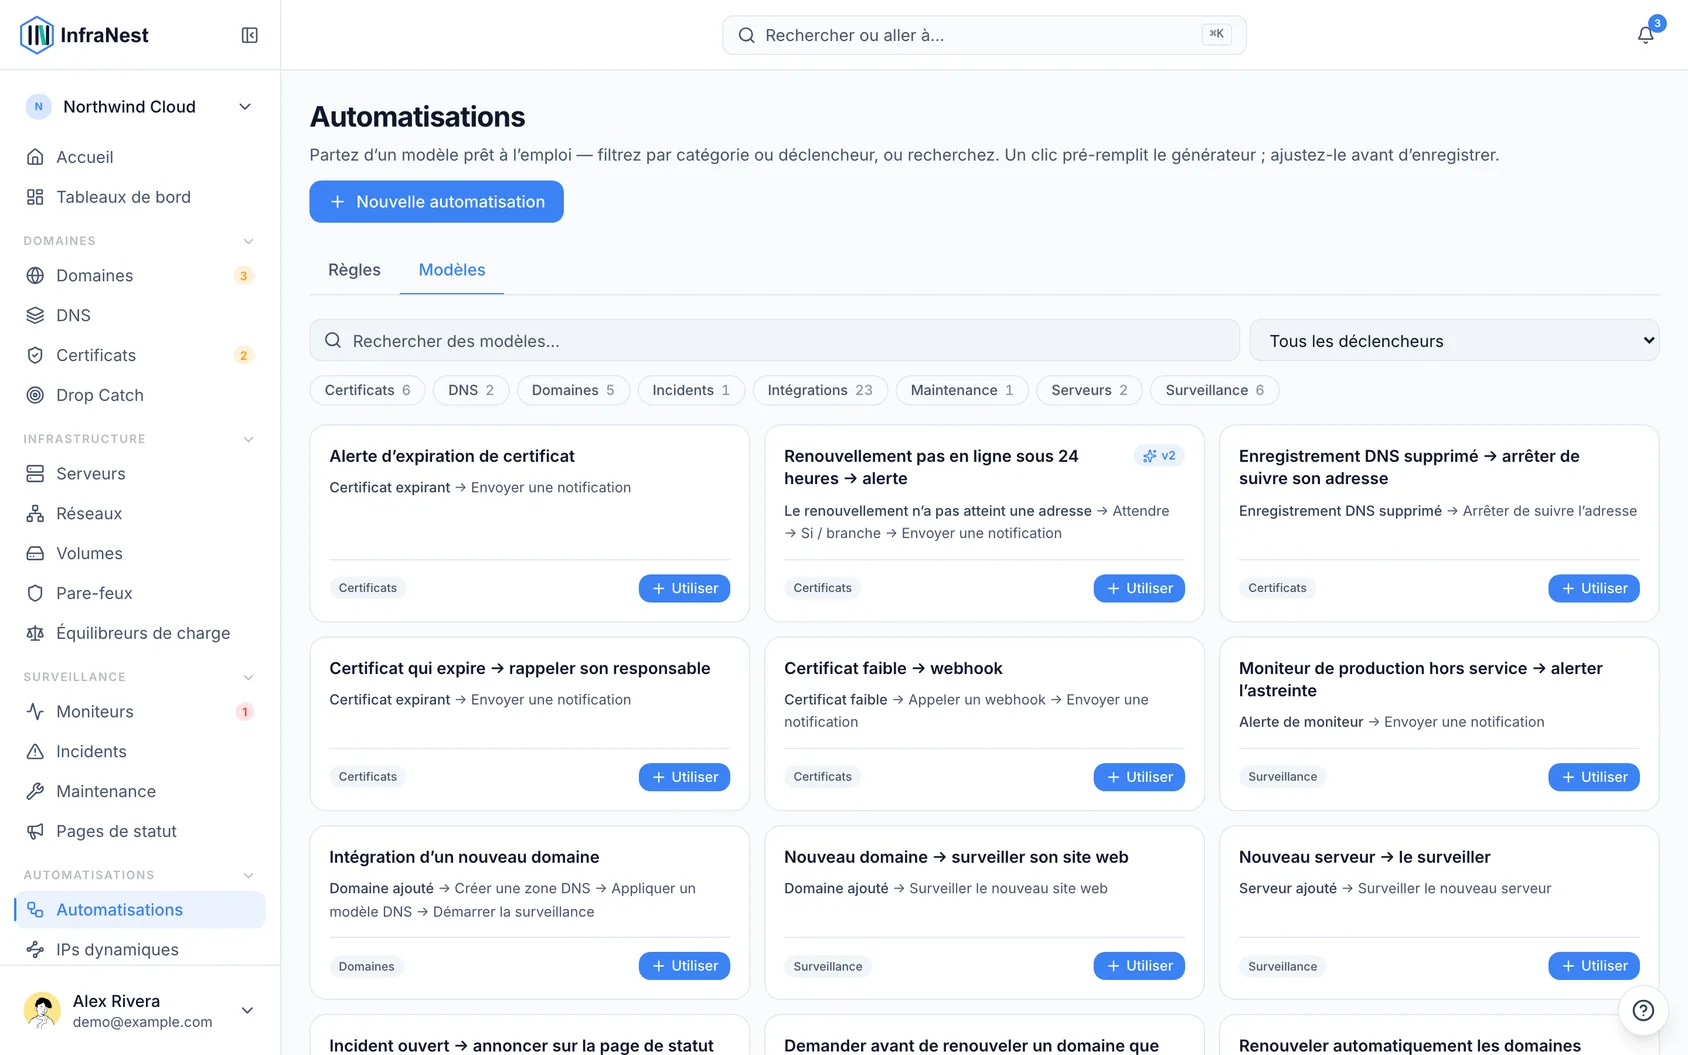The image size is (1688, 1055).
Task: Use Enregistrement DNS supprimé template
Action: [x=1594, y=588]
